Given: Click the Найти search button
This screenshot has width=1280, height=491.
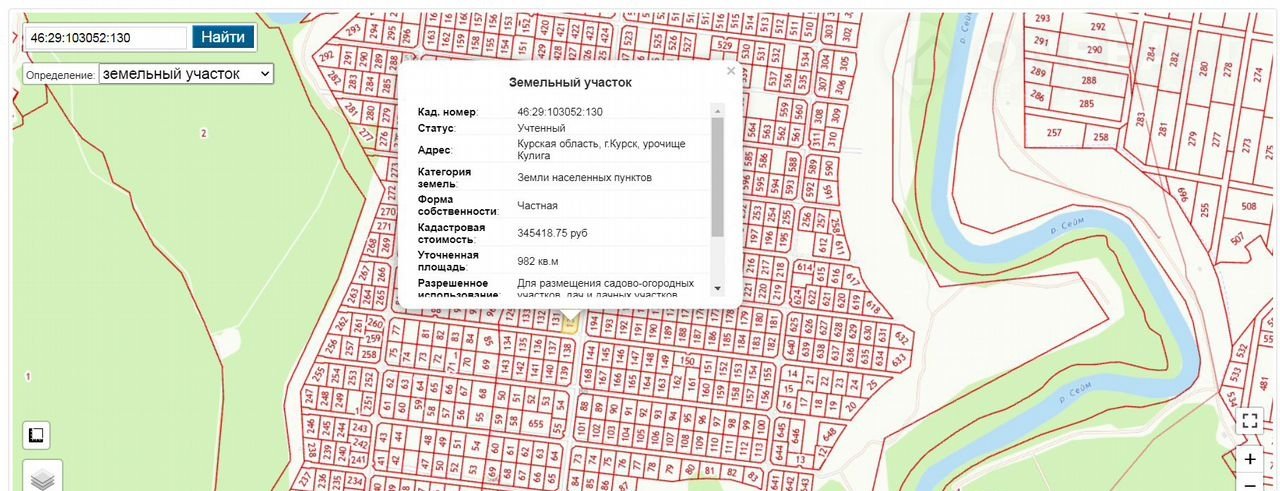Looking at the screenshot, I should click(x=223, y=37).
